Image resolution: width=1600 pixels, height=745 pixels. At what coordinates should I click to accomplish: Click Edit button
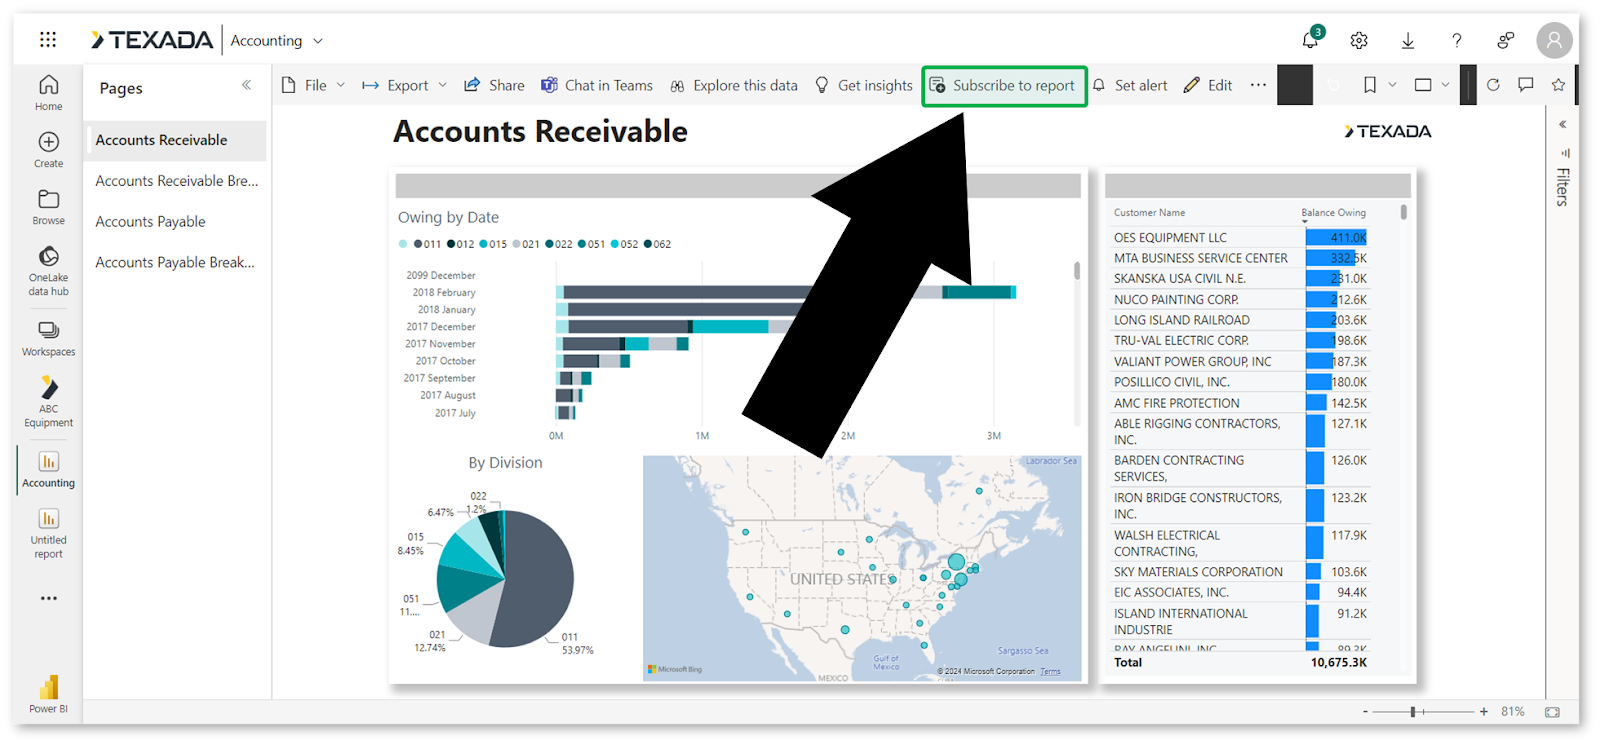[x=1208, y=85]
